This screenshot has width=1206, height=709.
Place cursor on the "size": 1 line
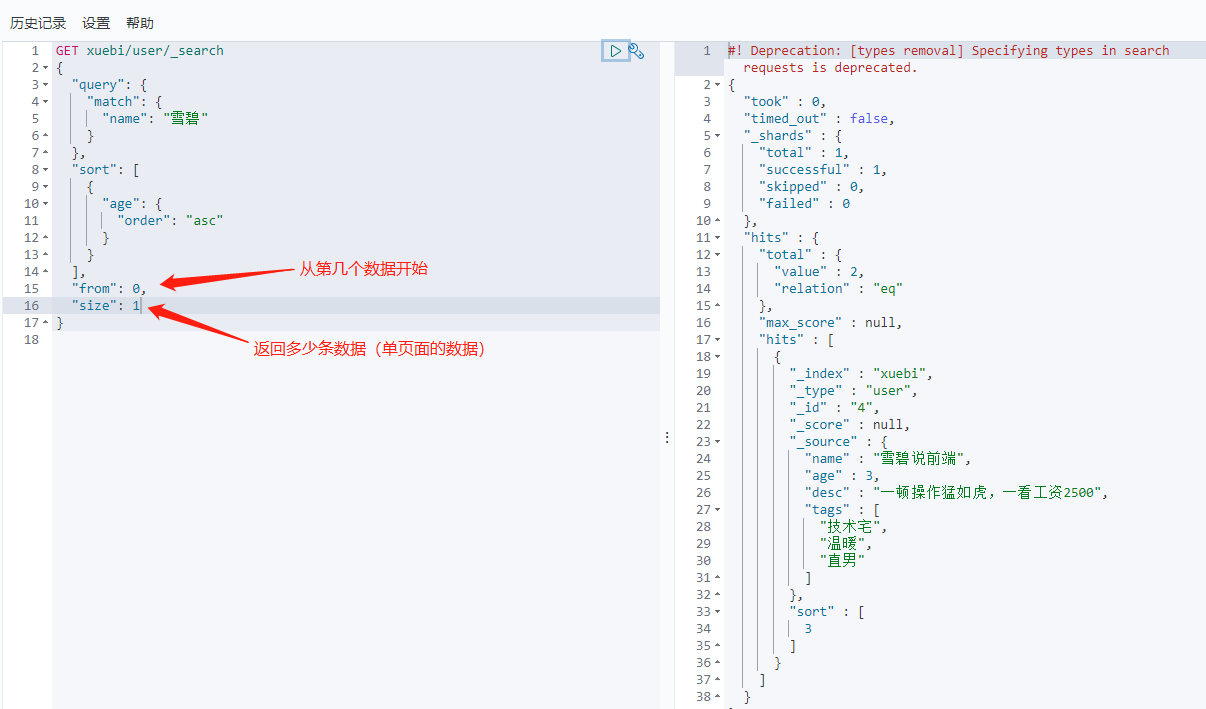click(106, 306)
